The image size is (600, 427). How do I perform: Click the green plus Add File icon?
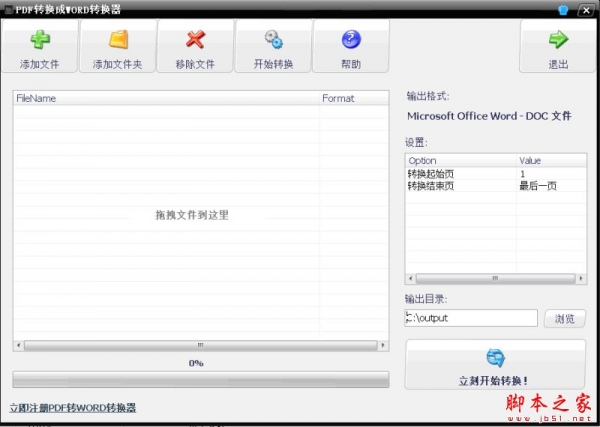(x=40, y=39)
